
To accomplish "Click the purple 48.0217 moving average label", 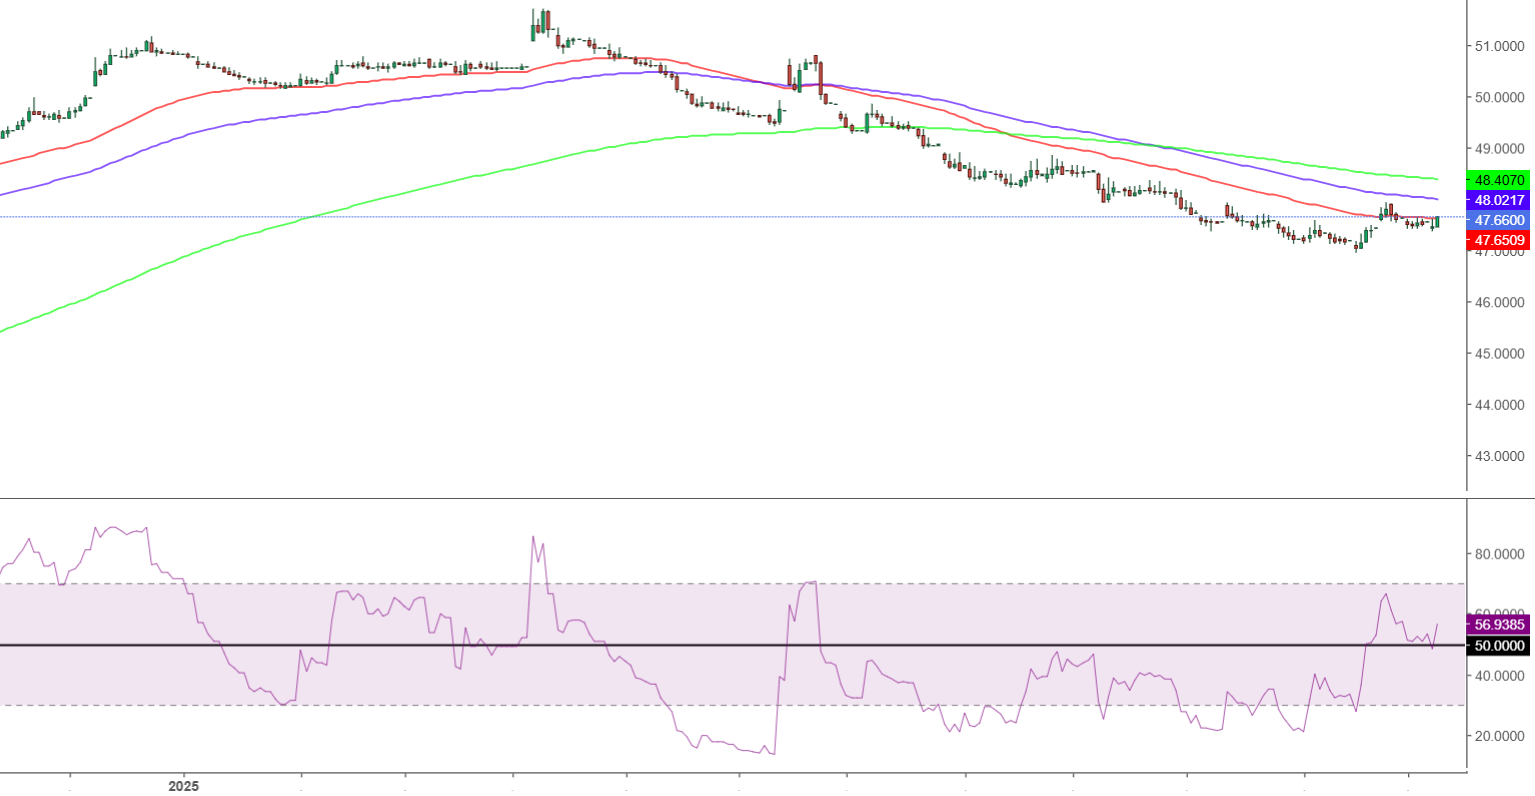I will 1498,200.
